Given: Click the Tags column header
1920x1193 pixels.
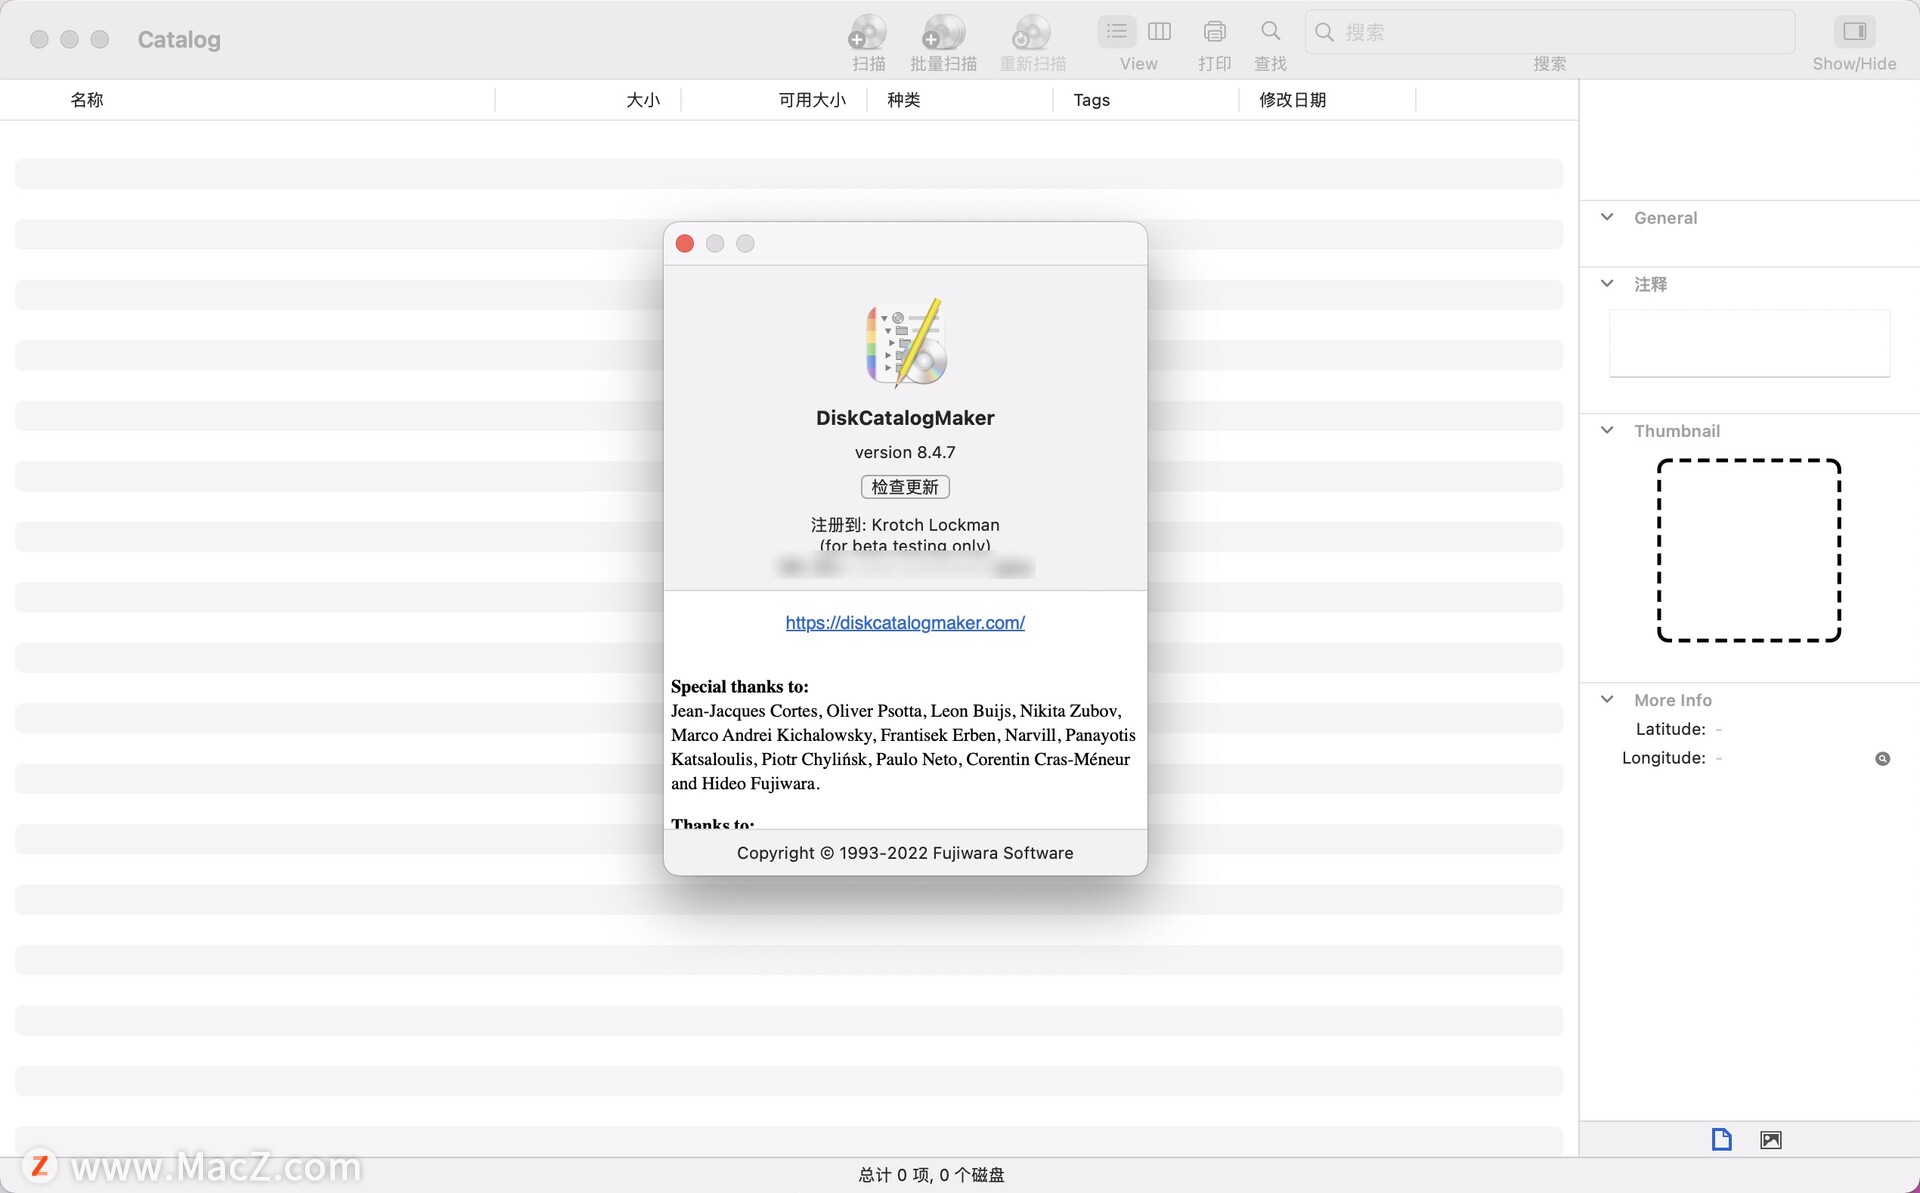Looking at the screenshot, I should pos(1091,99).
